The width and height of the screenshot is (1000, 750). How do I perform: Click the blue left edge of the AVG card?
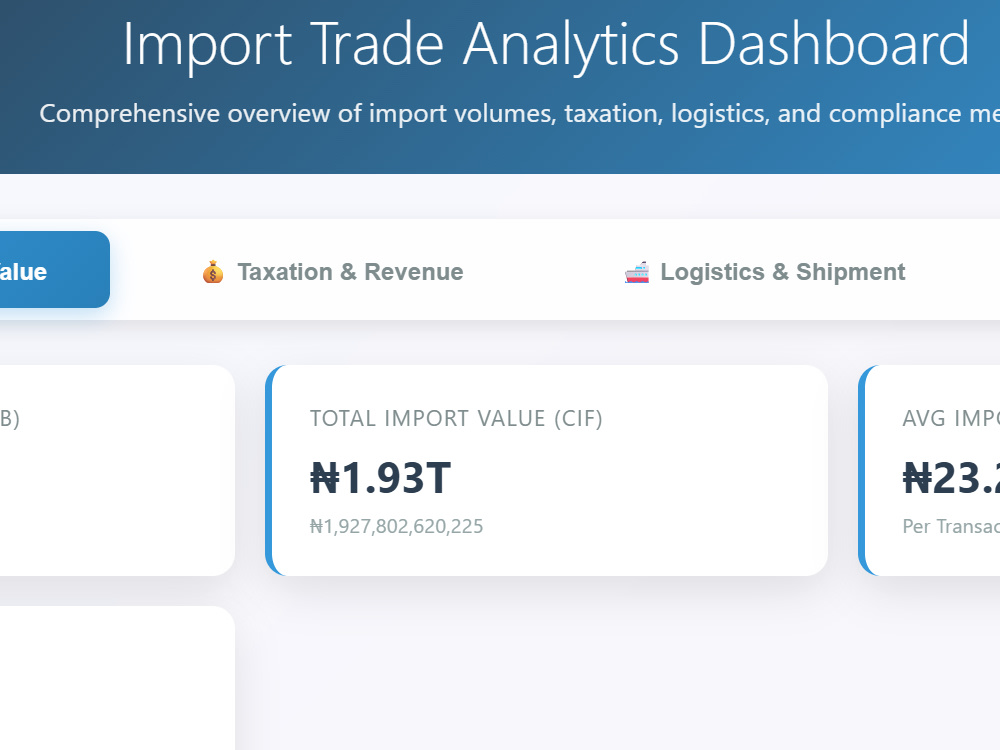(x=862, y=471)
